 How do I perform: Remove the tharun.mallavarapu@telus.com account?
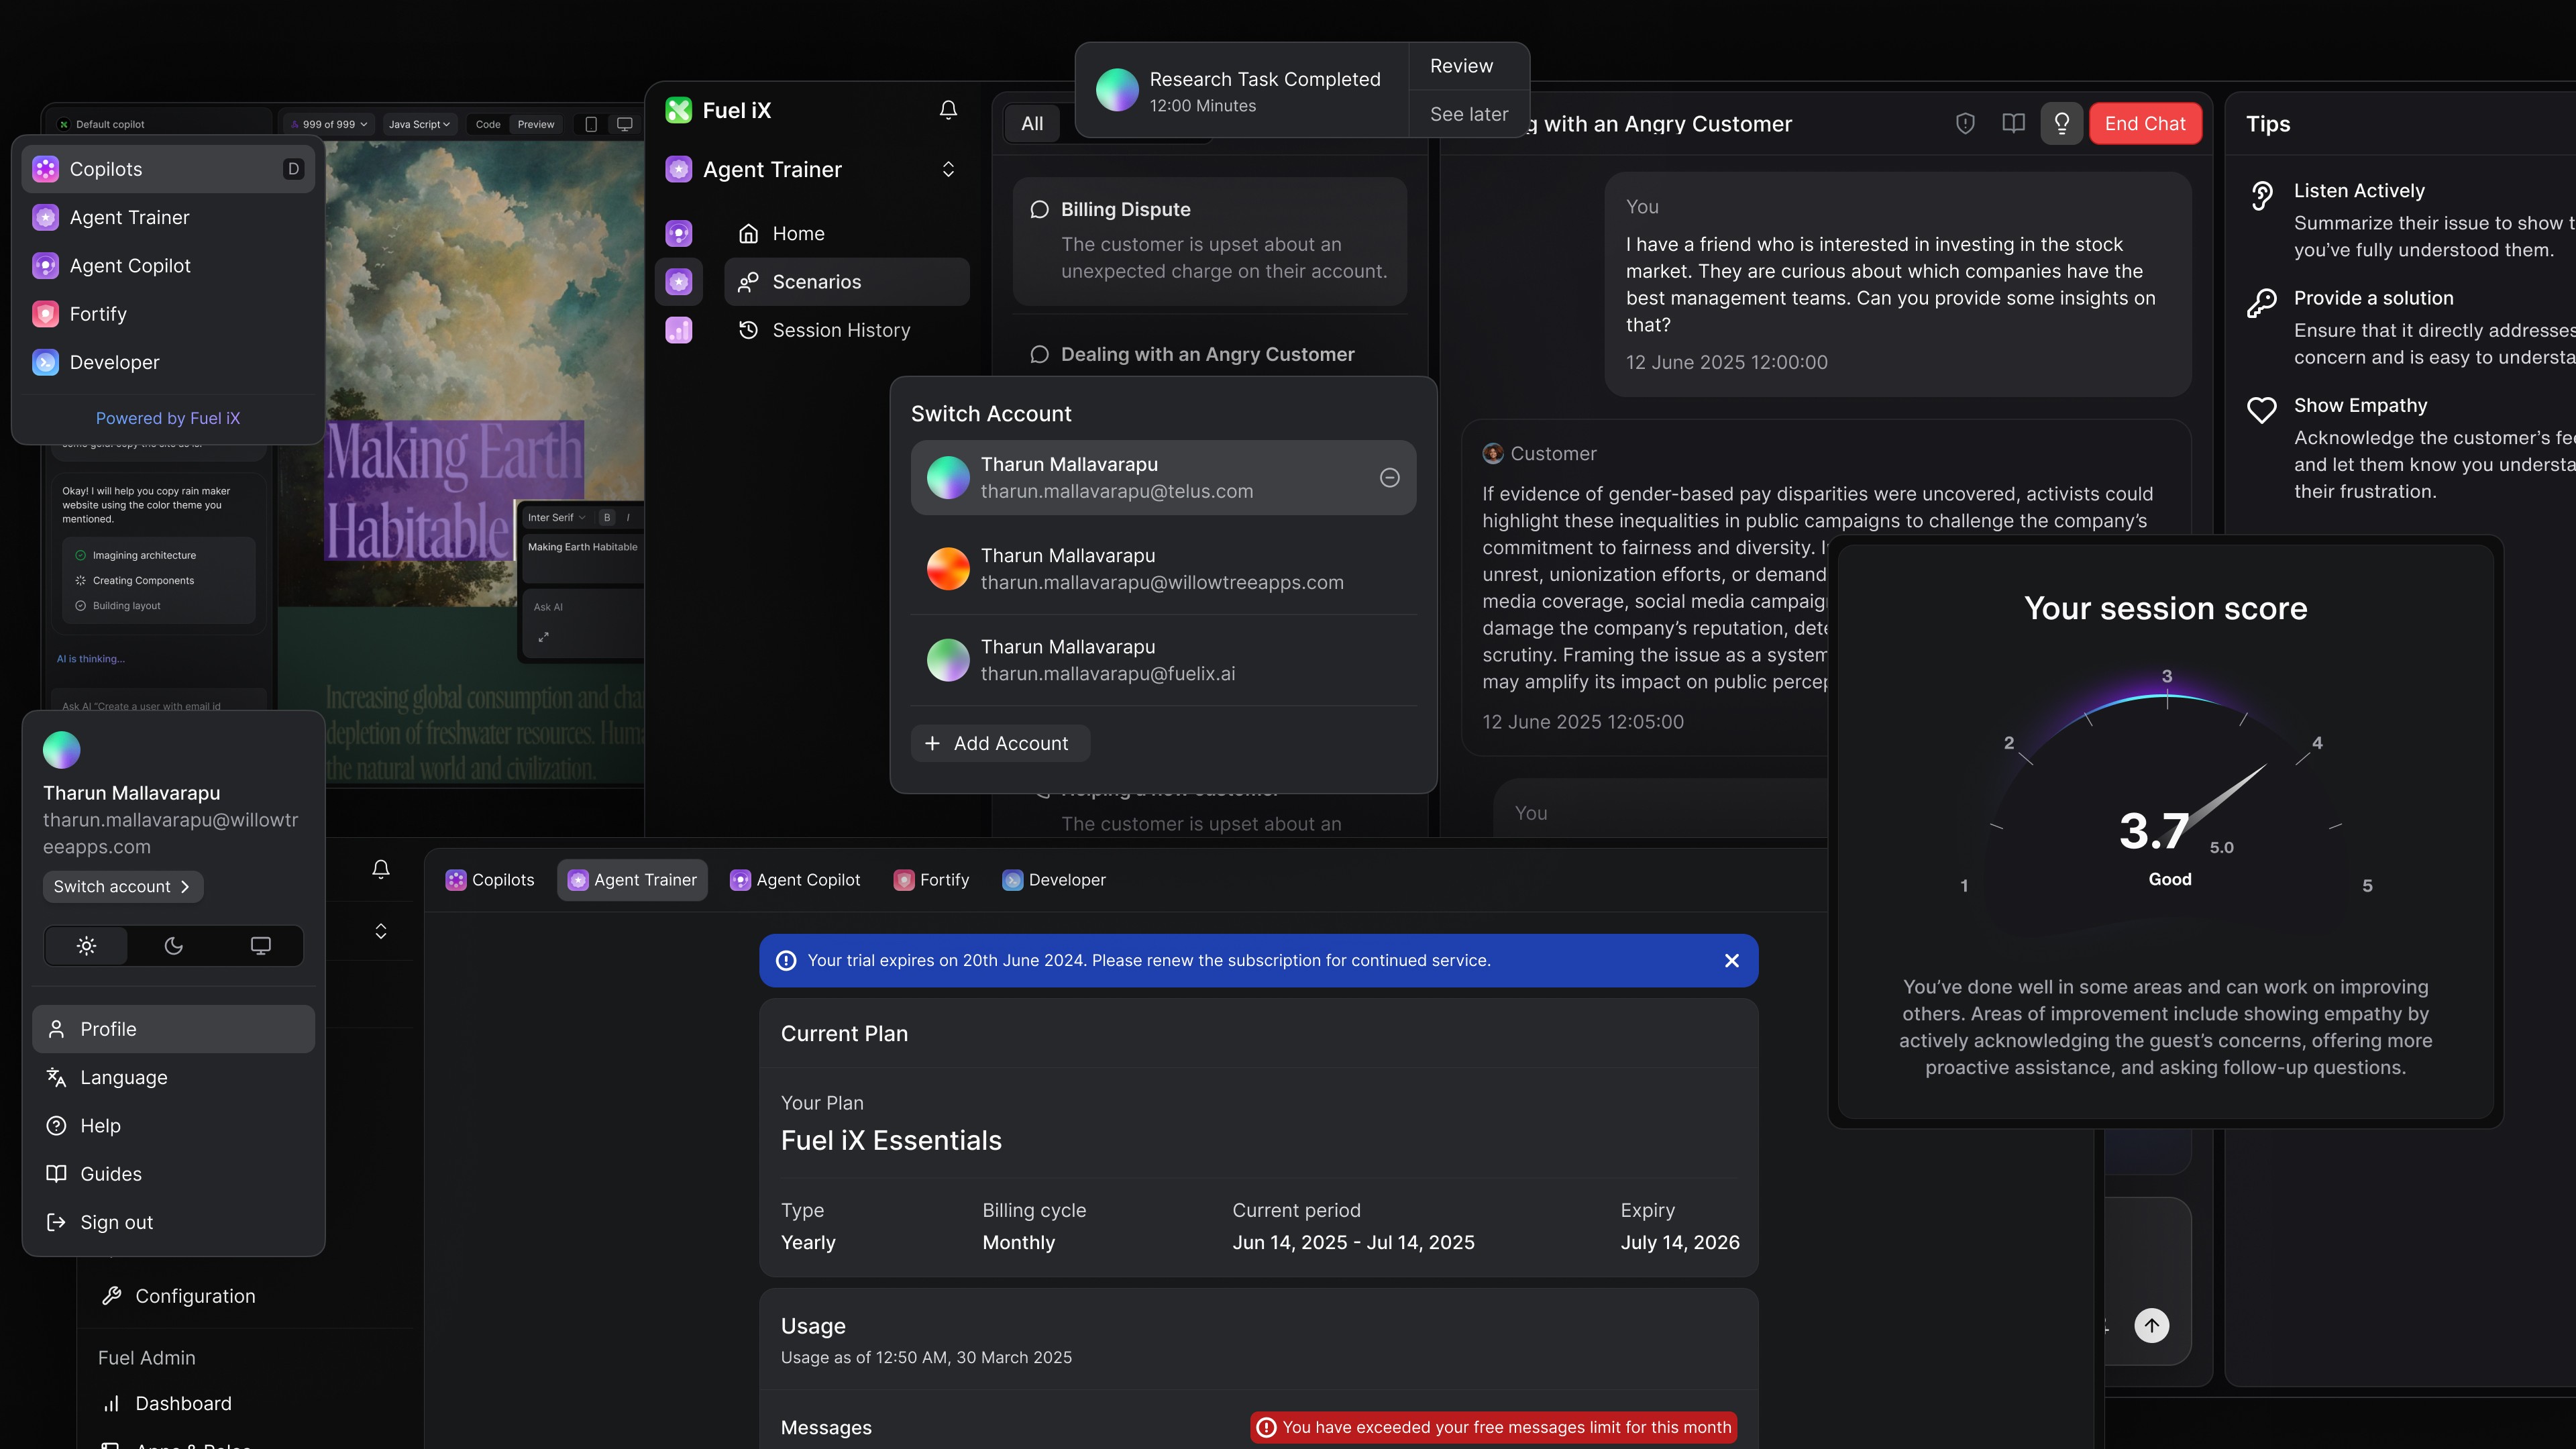[x=1389, y=478]
